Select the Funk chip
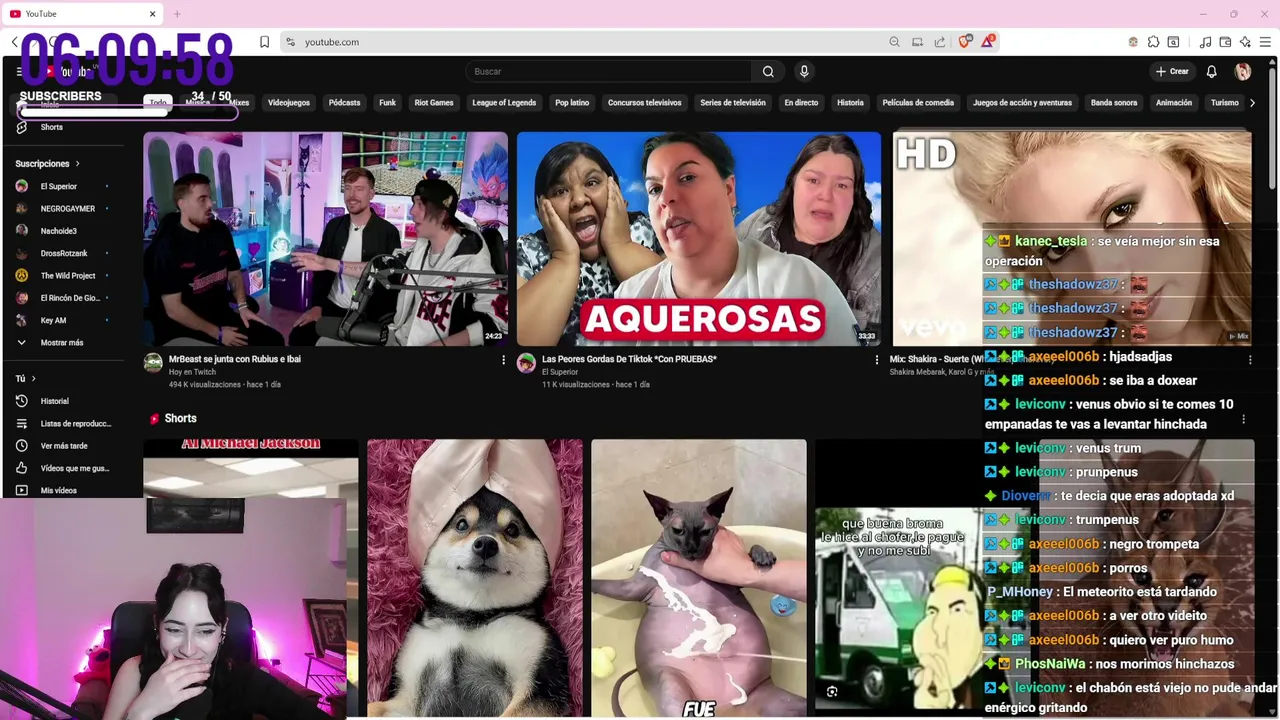 pos(387,102)
